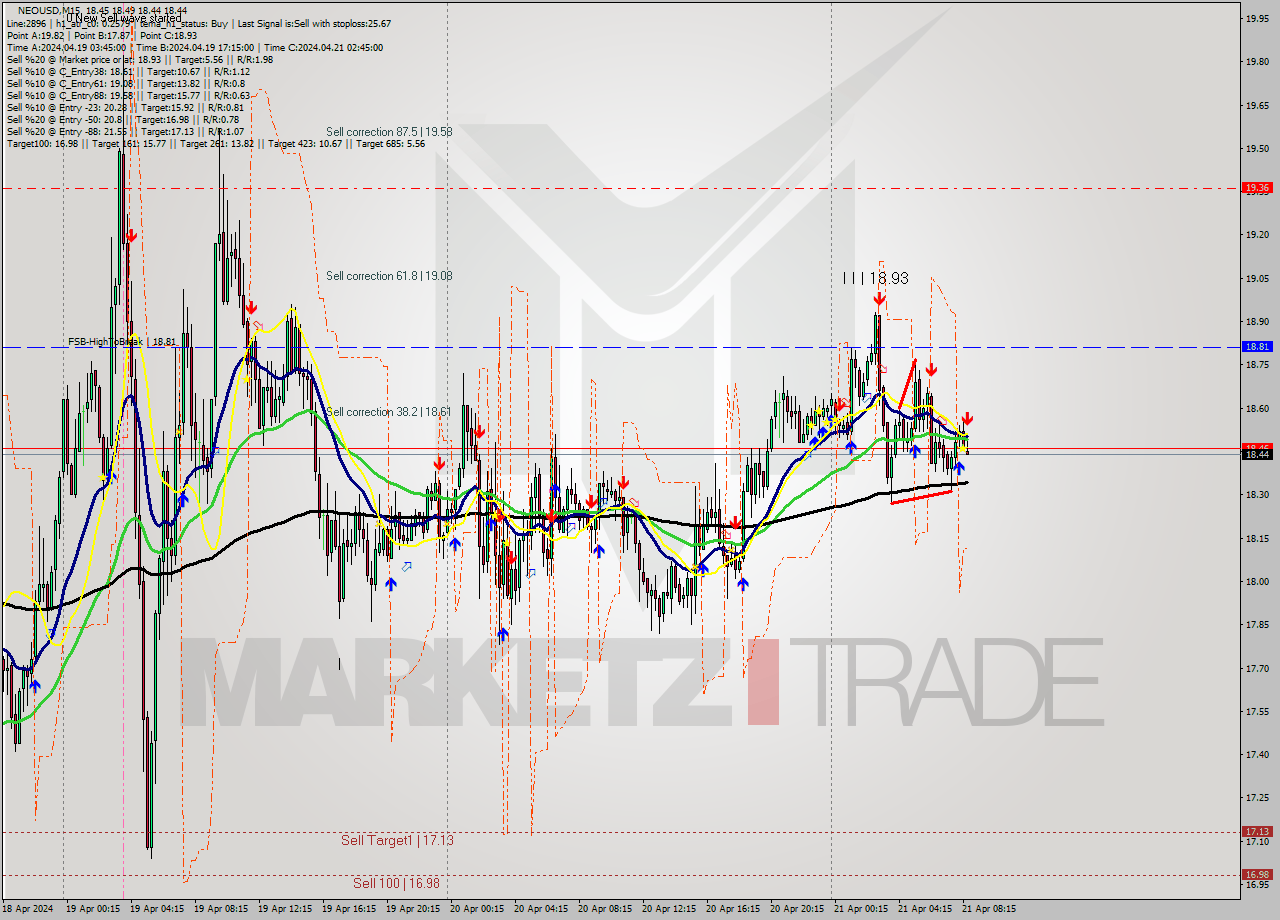This screenshot has width=1280, height=920.
Task: Click the red 16.98 price tag on axis
Action: coord(1257,874)
